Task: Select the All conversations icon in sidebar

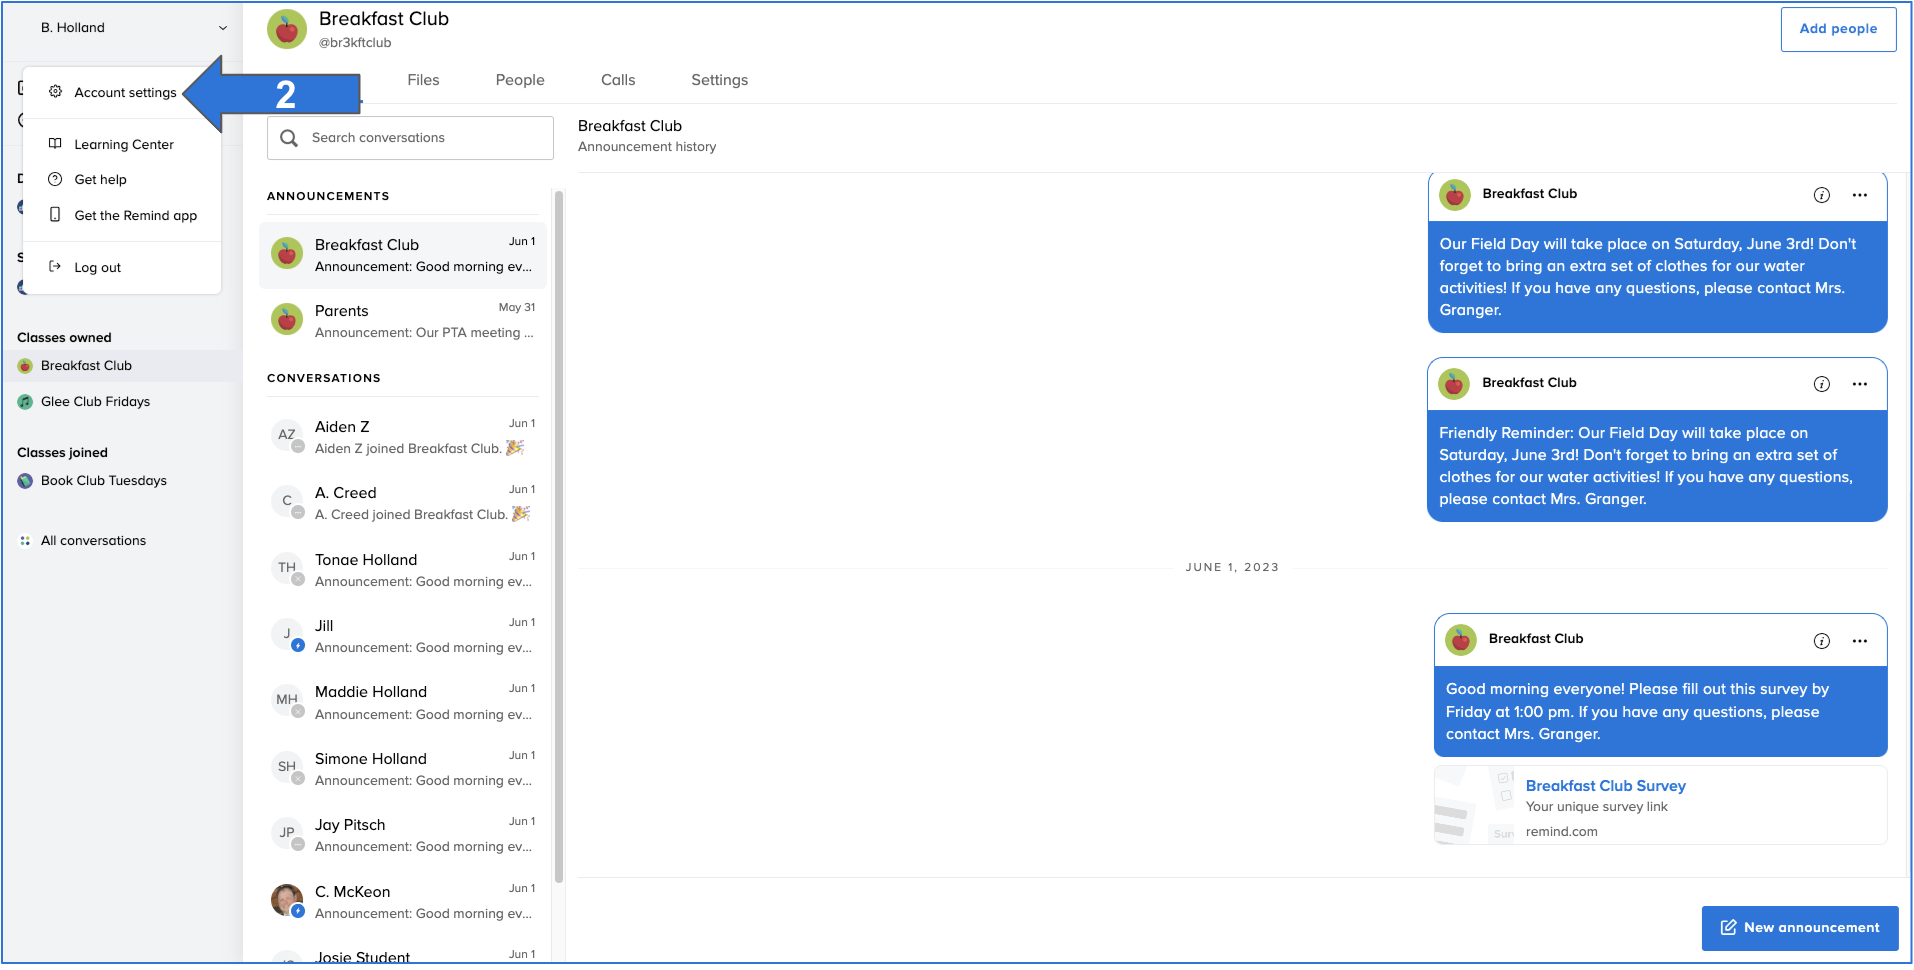Action: [25, 540]
